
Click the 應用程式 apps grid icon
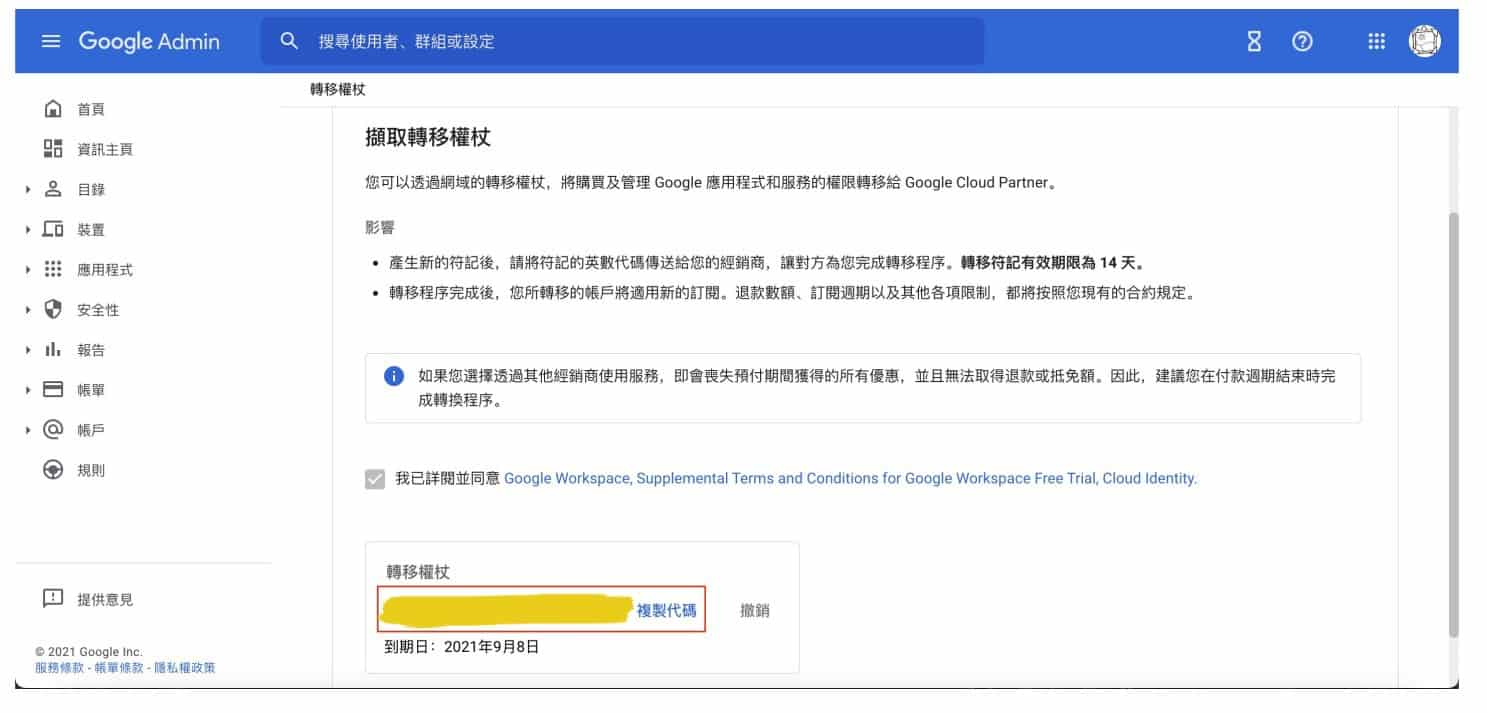[x=53, y=269]
